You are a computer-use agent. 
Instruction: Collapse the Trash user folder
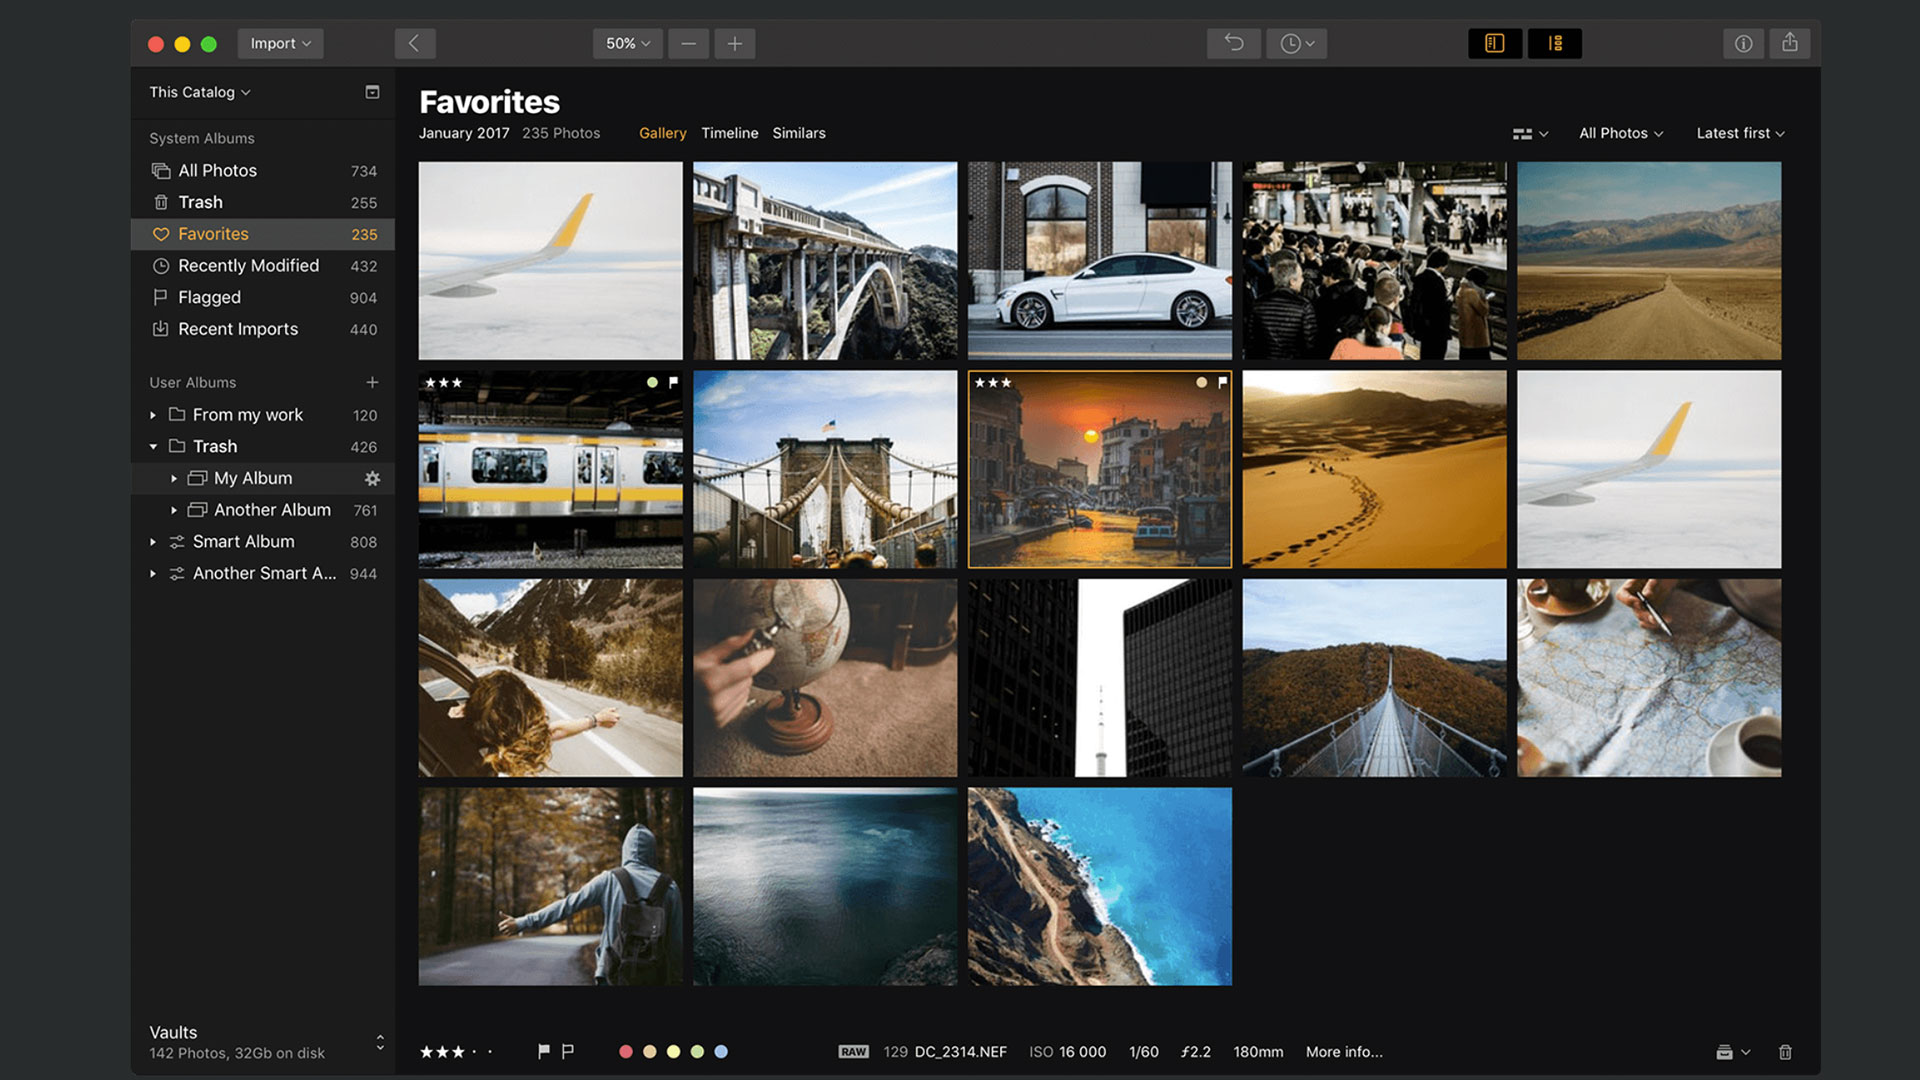pyautogui.click(x=153, y=447)
